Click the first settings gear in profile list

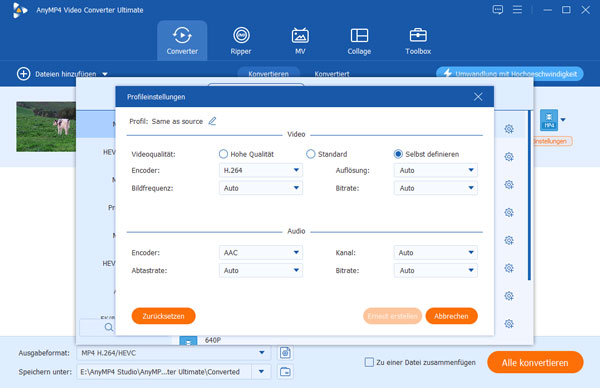coord(509,129)
